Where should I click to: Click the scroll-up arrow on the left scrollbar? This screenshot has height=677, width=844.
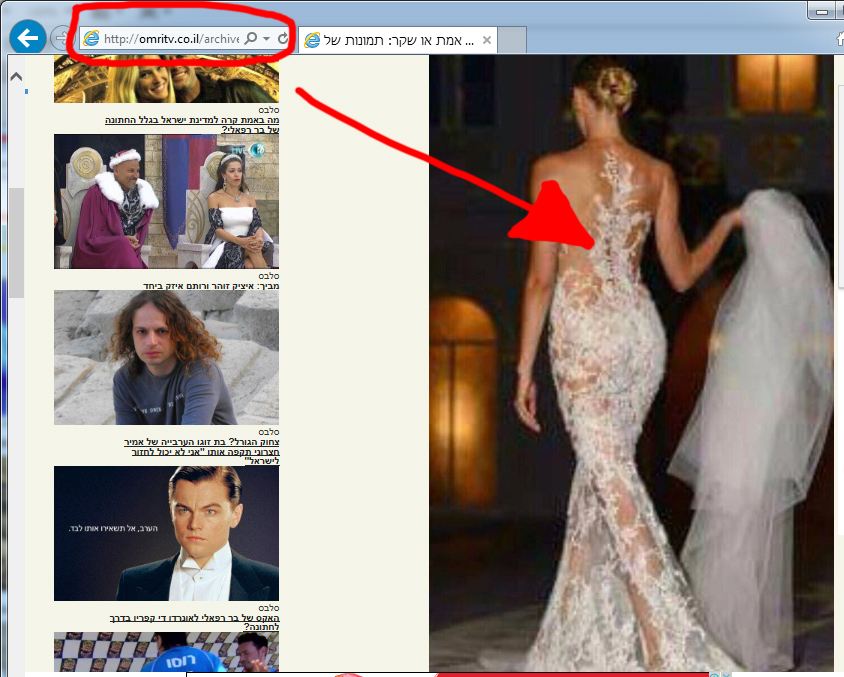click(x=16, y=76)
